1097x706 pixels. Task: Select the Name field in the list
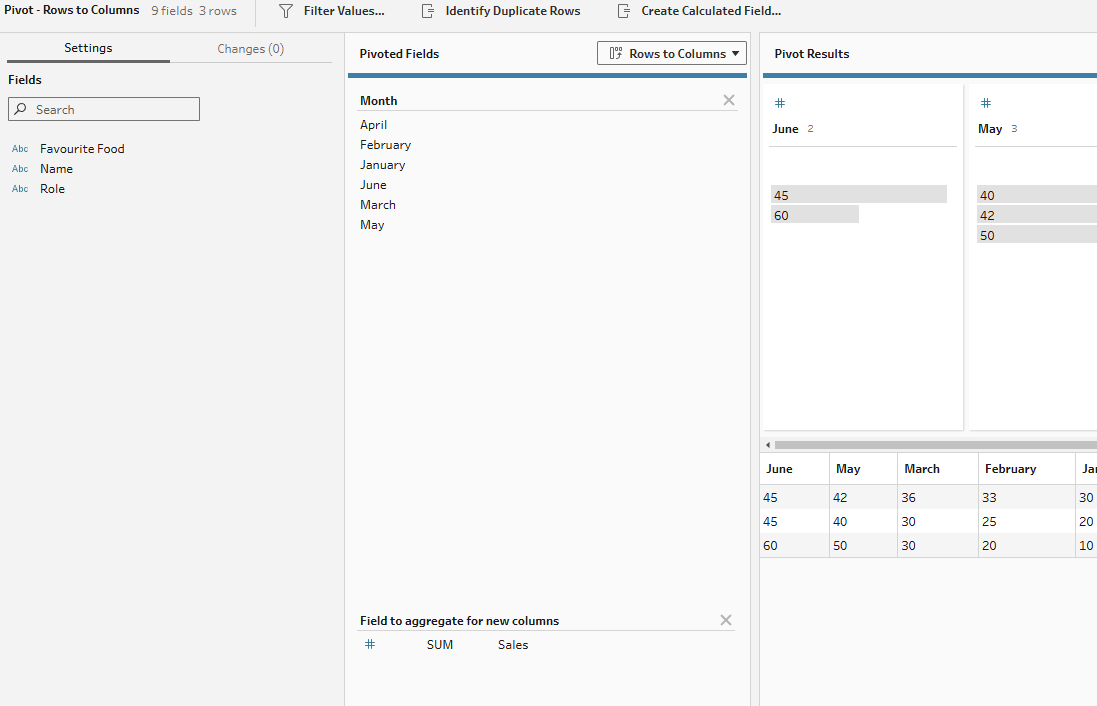[x=56, y=169]
